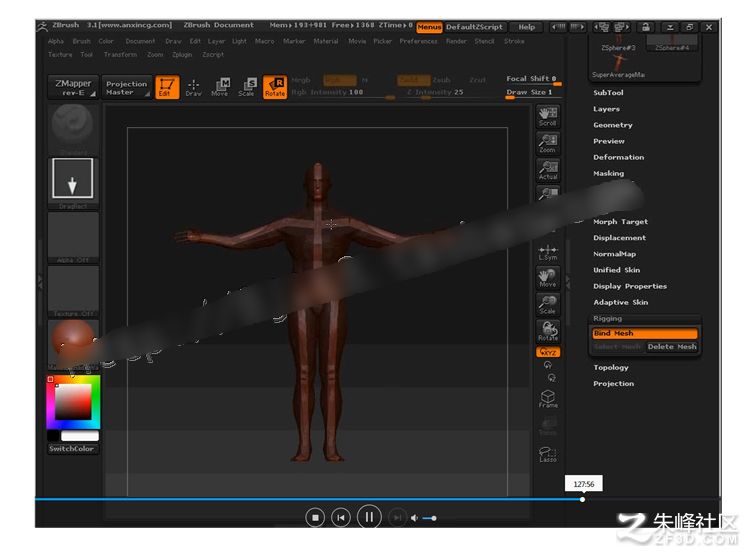Click the lock icon in the title bar

[645, 27]
